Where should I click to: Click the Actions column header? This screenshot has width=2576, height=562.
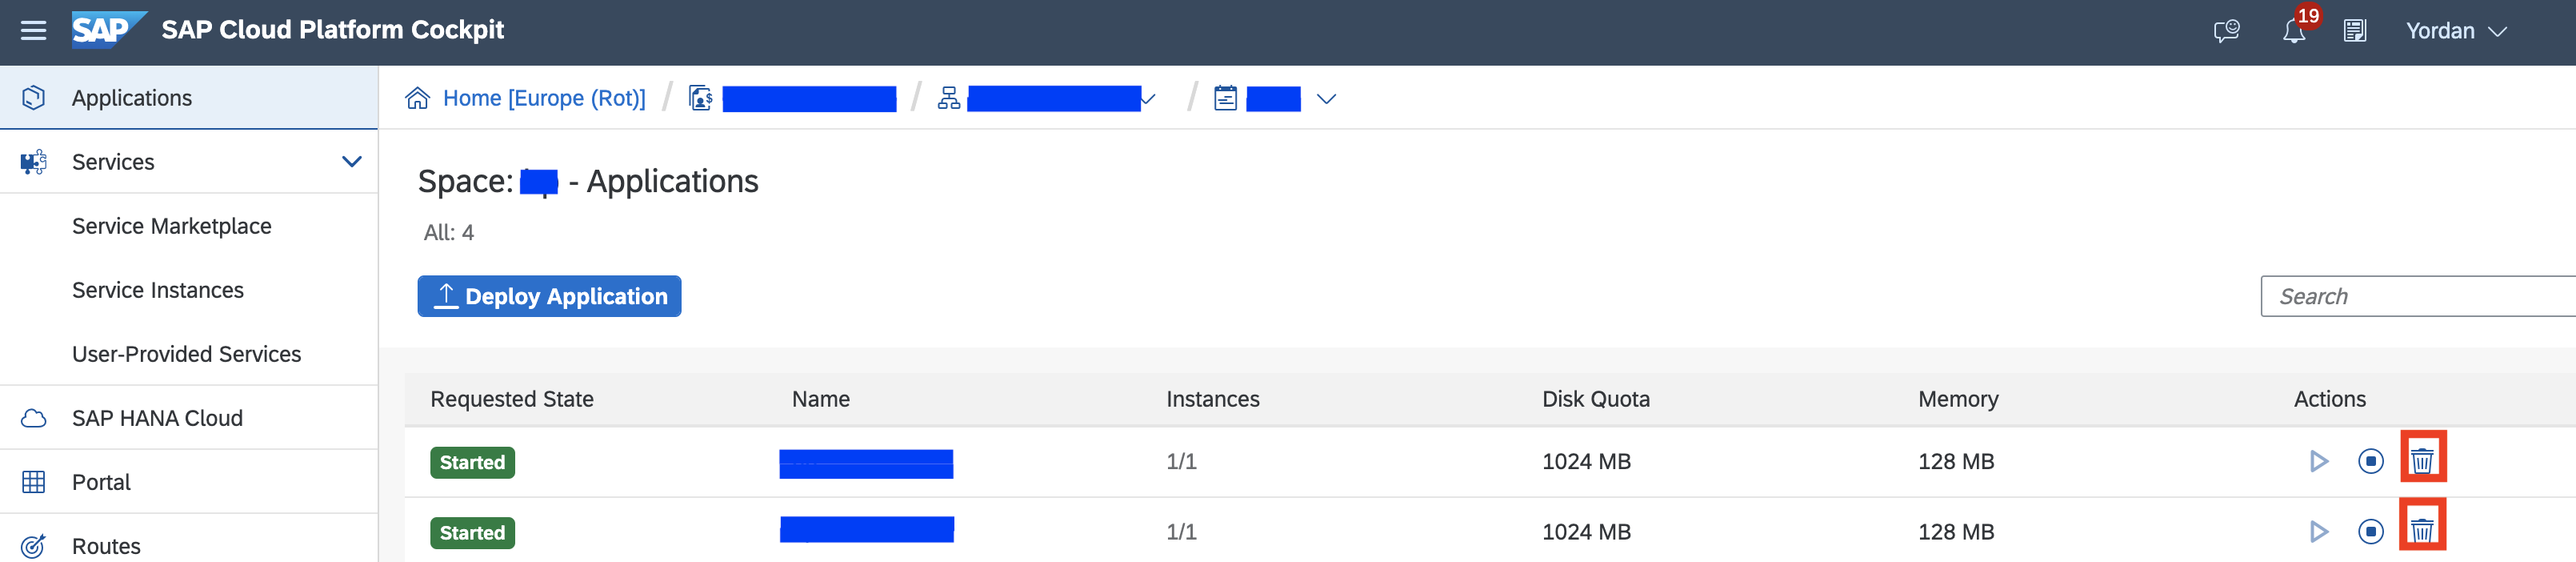(x=2329, y=399)
